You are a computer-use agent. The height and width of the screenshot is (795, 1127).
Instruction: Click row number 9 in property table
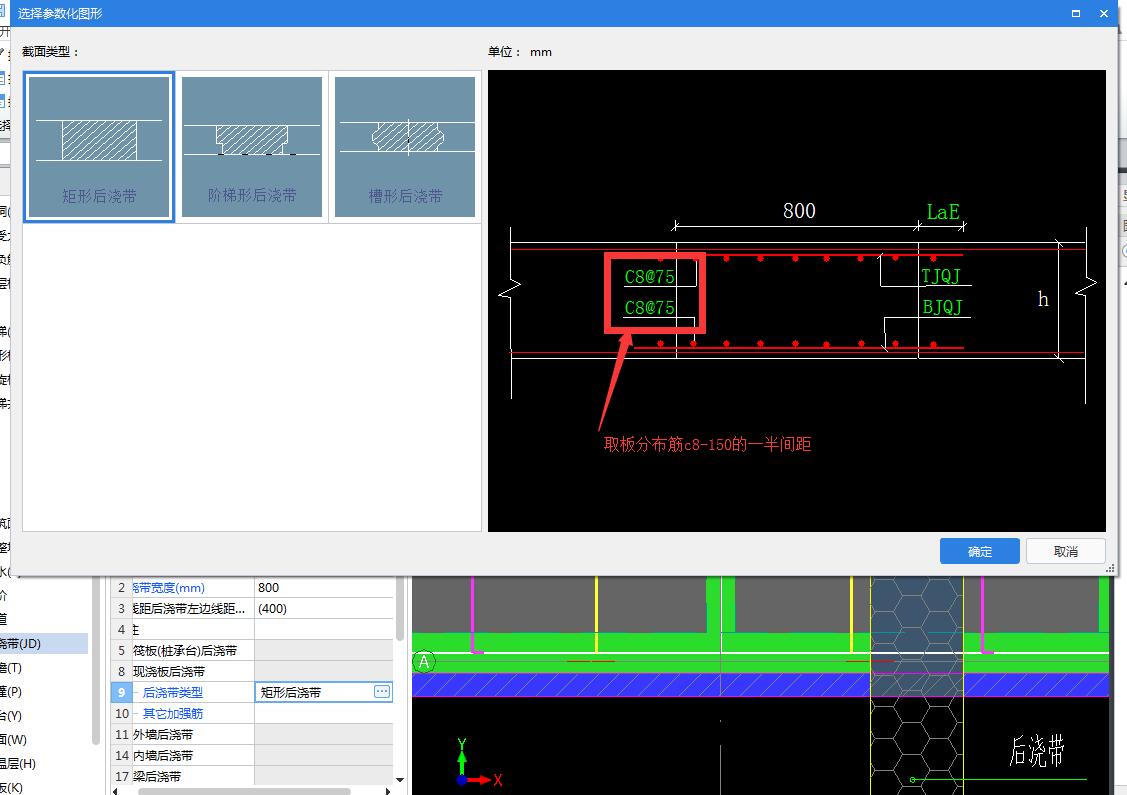tap(121, 692)
